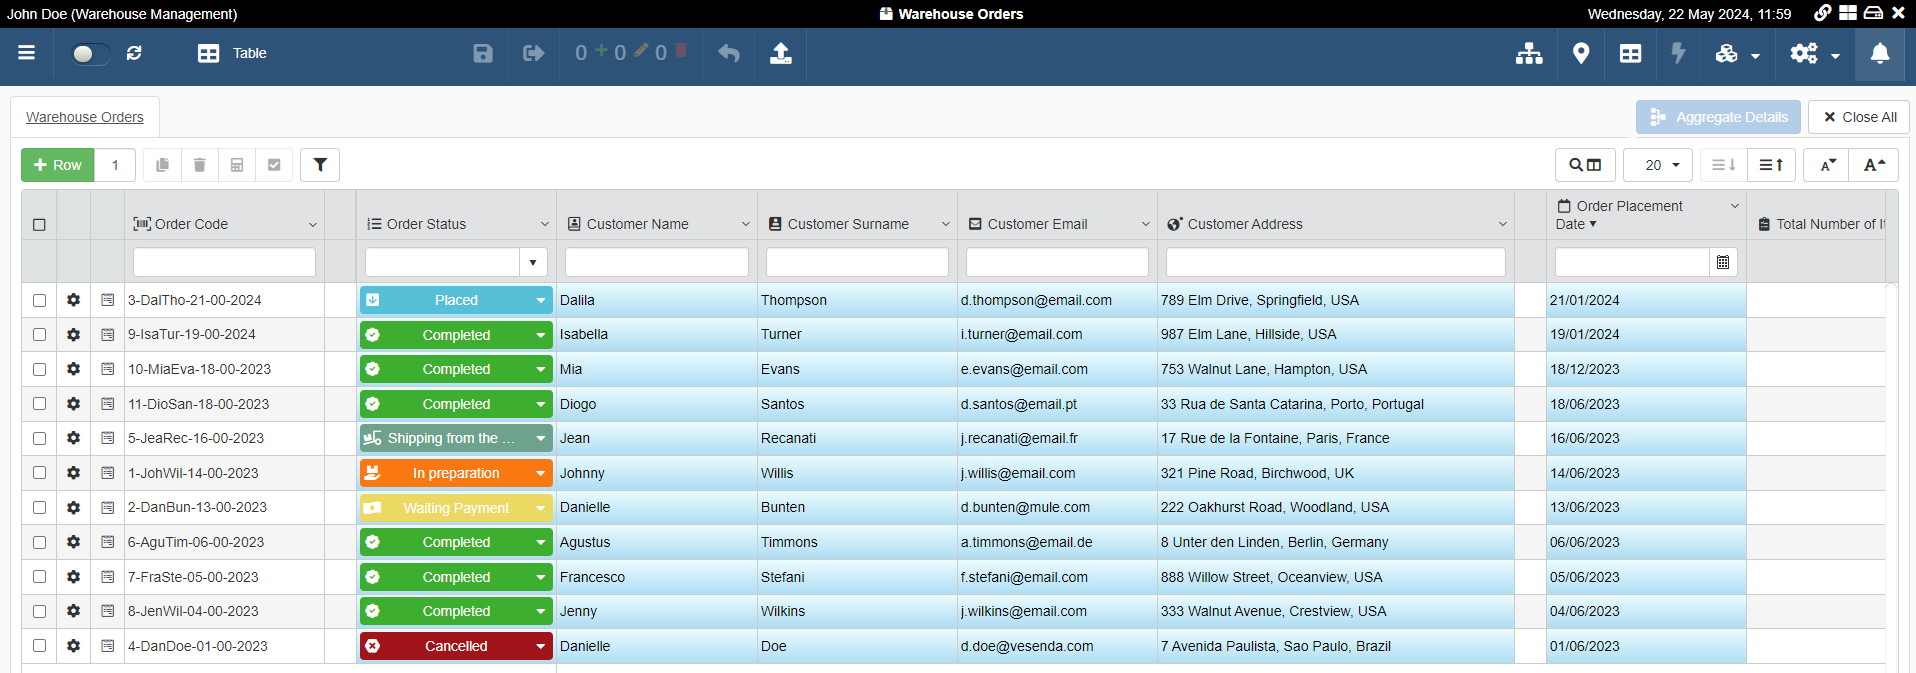Image resolution: width=1916 pixels, height=673 pixels.
Task: Open settings gear for order 3-DalTho-21-00-2024
Action: click(x=73, y=300)
